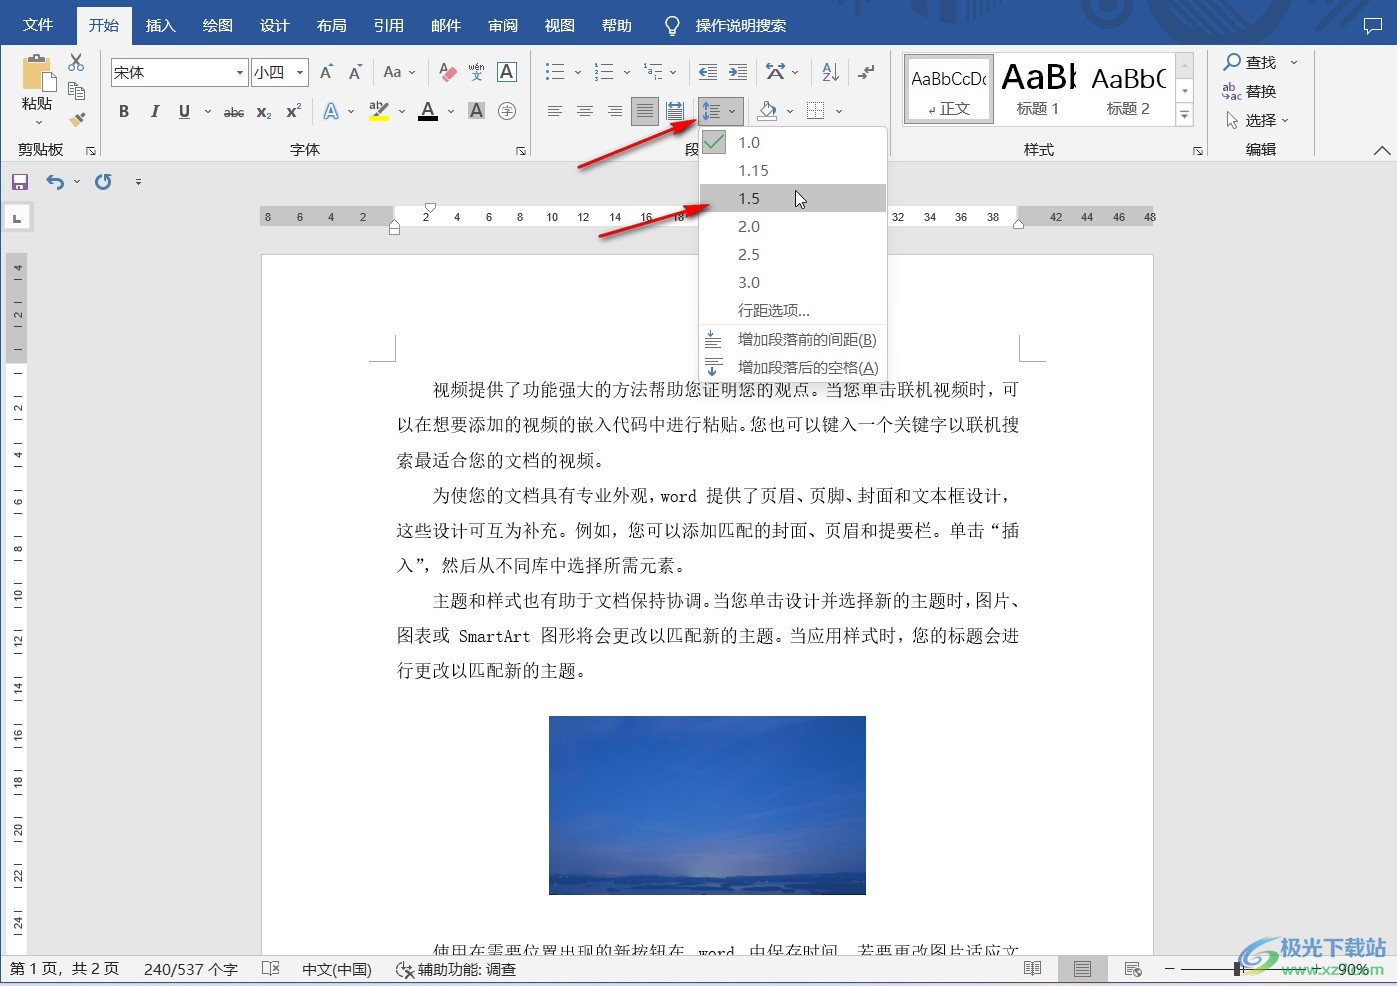Click the 查找 button
The width and height of the screenshot is (1397, 986).
pos(1250,62)
